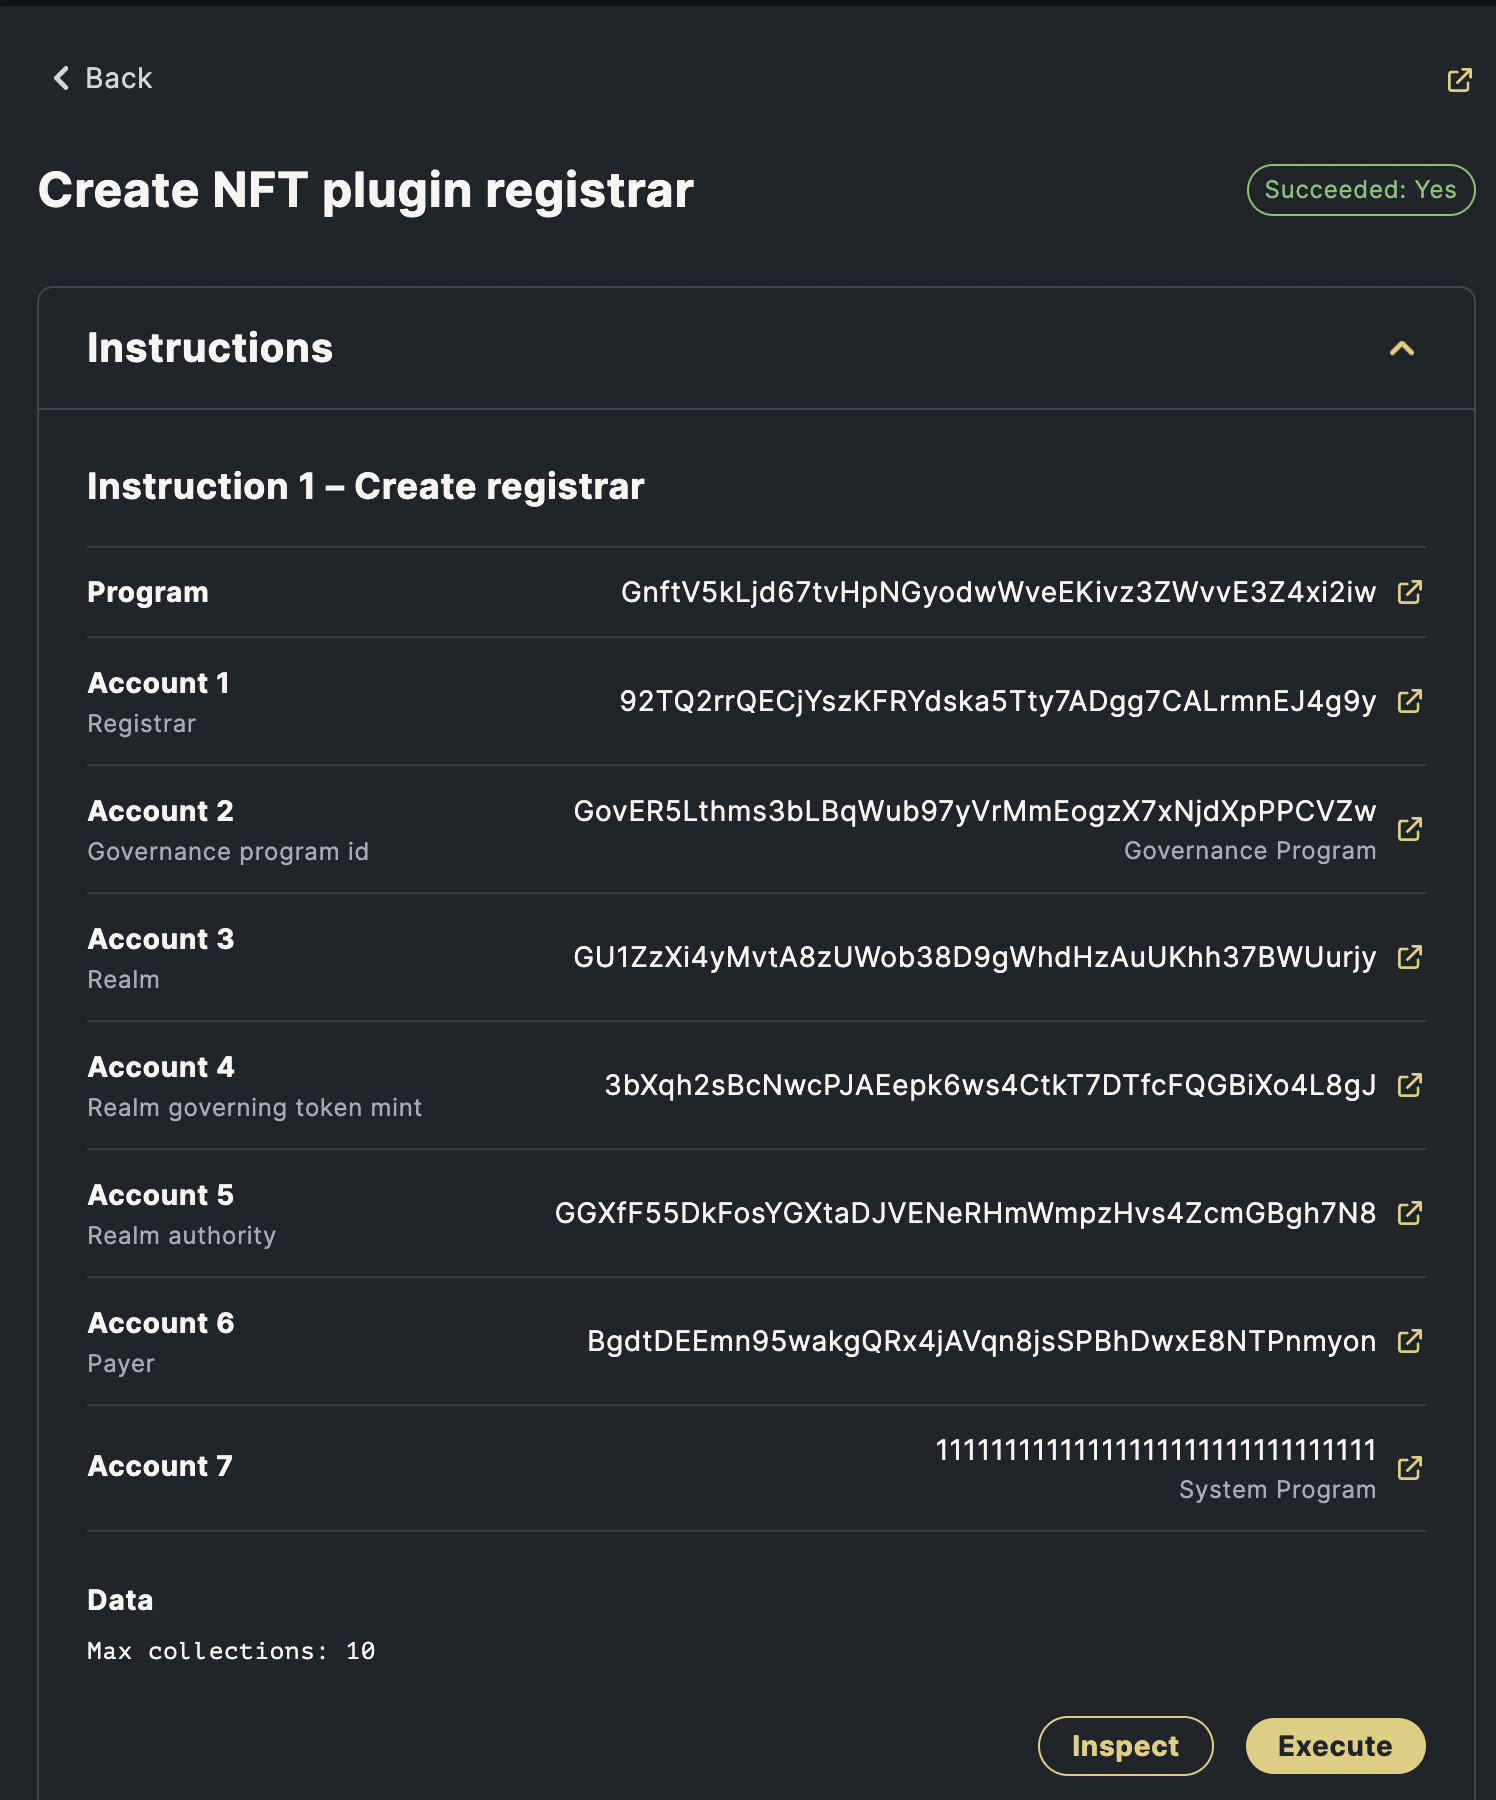The image size is (1496, 1800).
Task: Click the GnftV5k program address text
Action: pyautogui.click(x=997, y=592)
